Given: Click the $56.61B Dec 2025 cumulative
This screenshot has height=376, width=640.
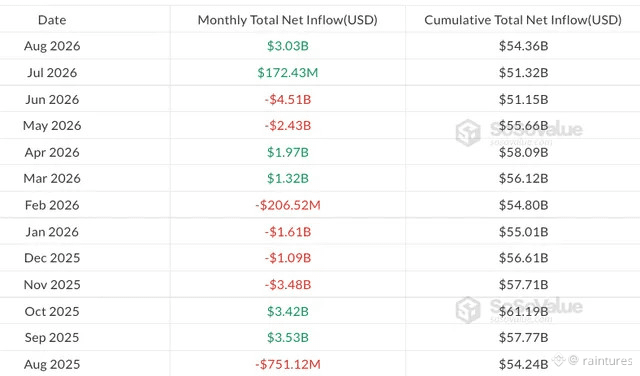Looking at the screenshot, I should point(523,258).
